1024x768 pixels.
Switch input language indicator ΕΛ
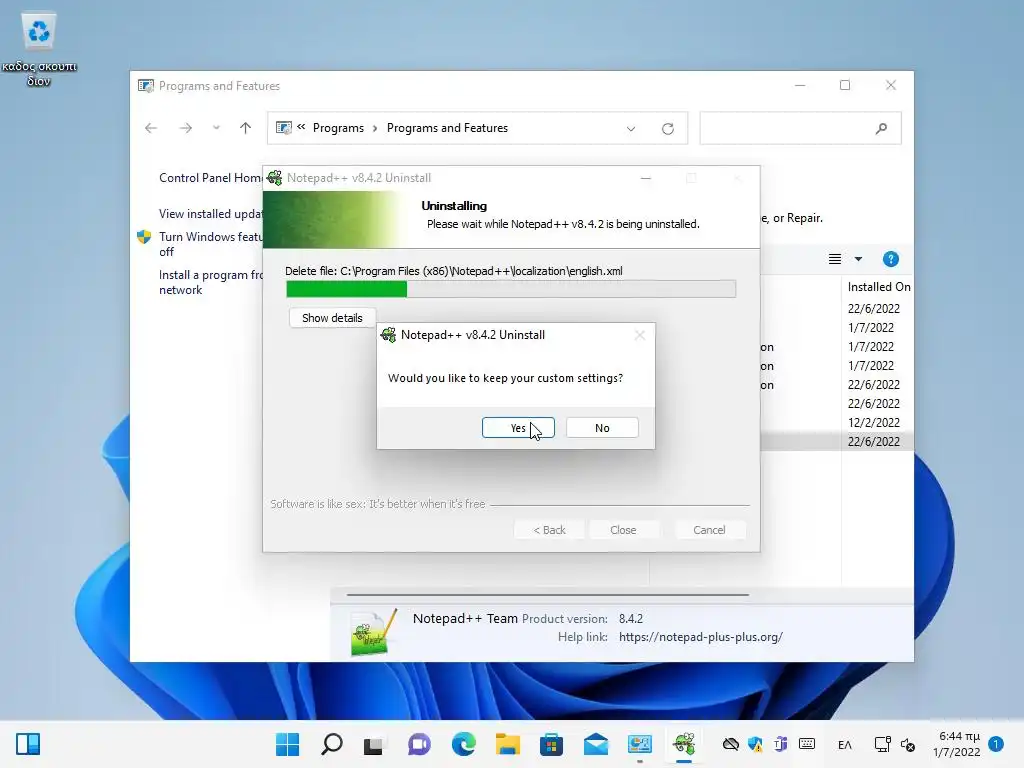point(844,744)
